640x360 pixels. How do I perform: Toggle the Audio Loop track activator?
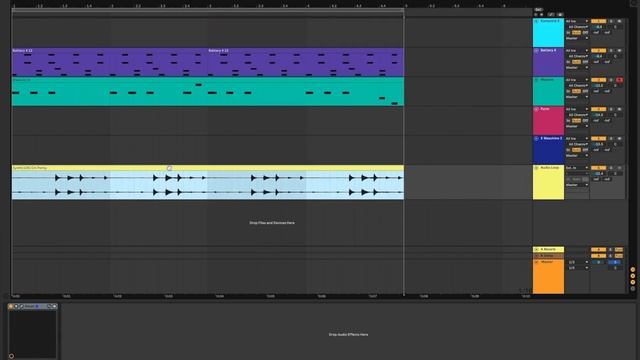pos(598,168)
